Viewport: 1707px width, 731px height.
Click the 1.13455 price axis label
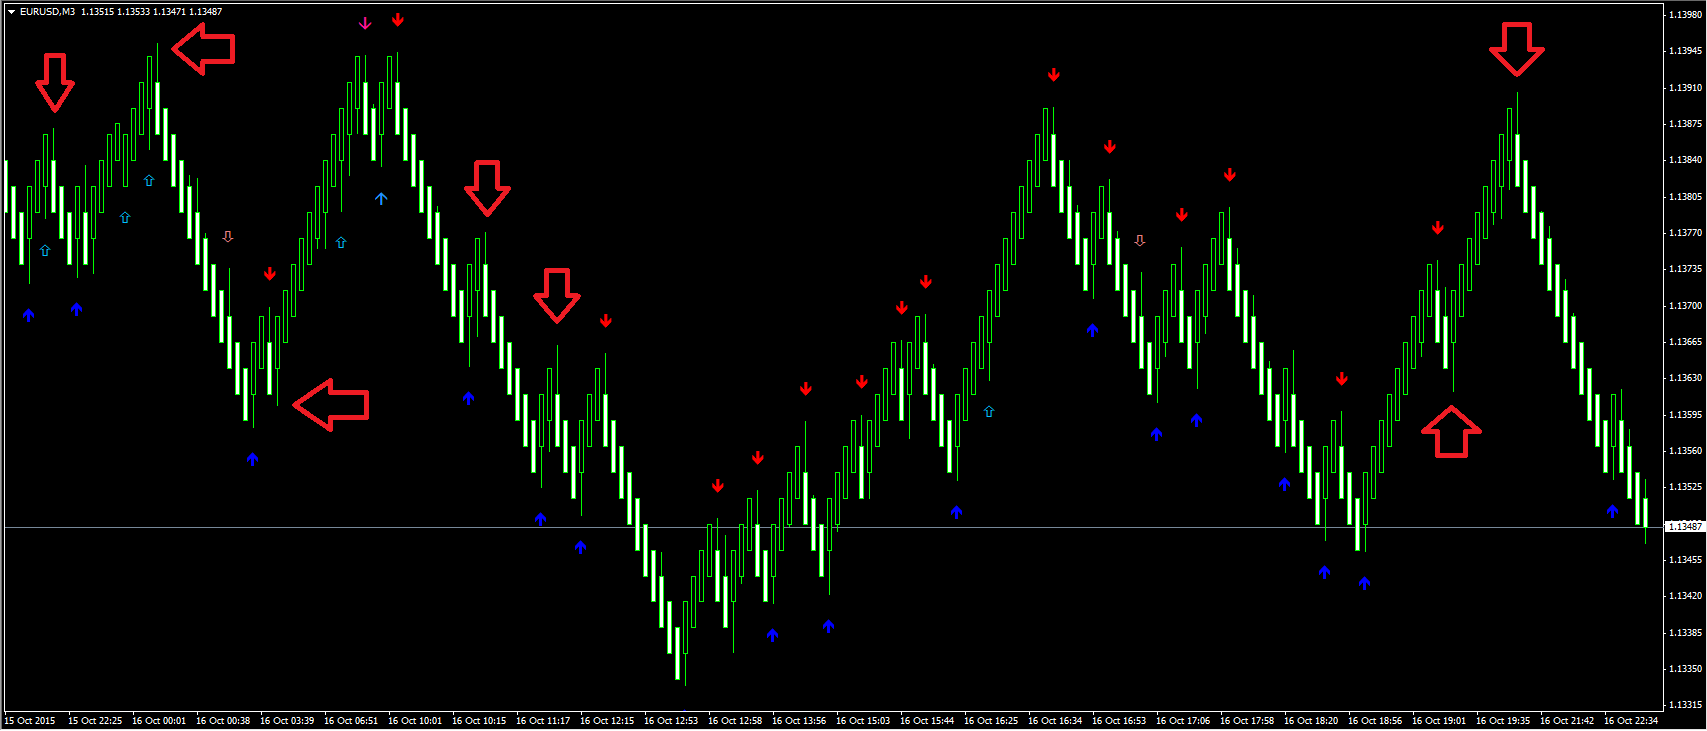(1685, 560)
